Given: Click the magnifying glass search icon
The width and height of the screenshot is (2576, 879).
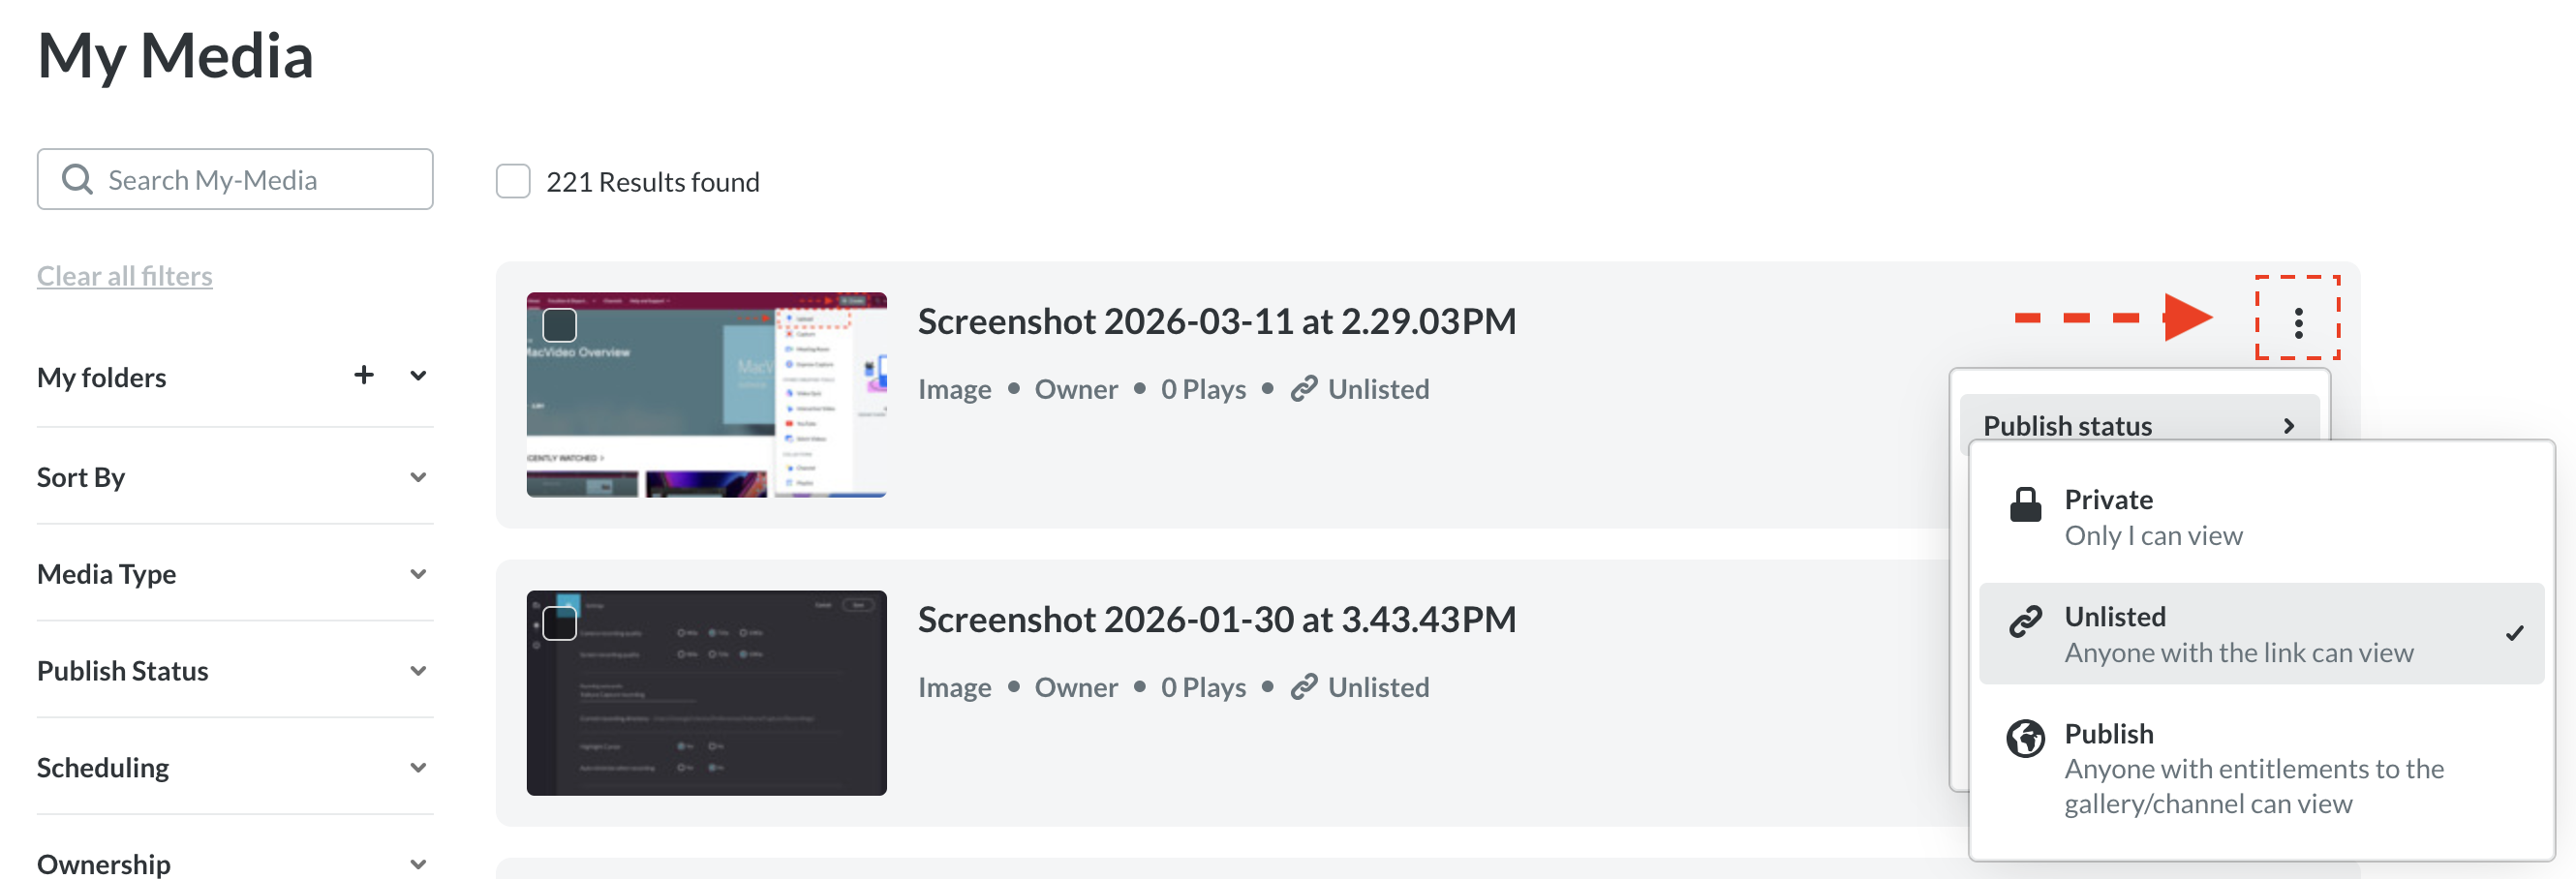Looking at the screenshot, I should (77, 180).
